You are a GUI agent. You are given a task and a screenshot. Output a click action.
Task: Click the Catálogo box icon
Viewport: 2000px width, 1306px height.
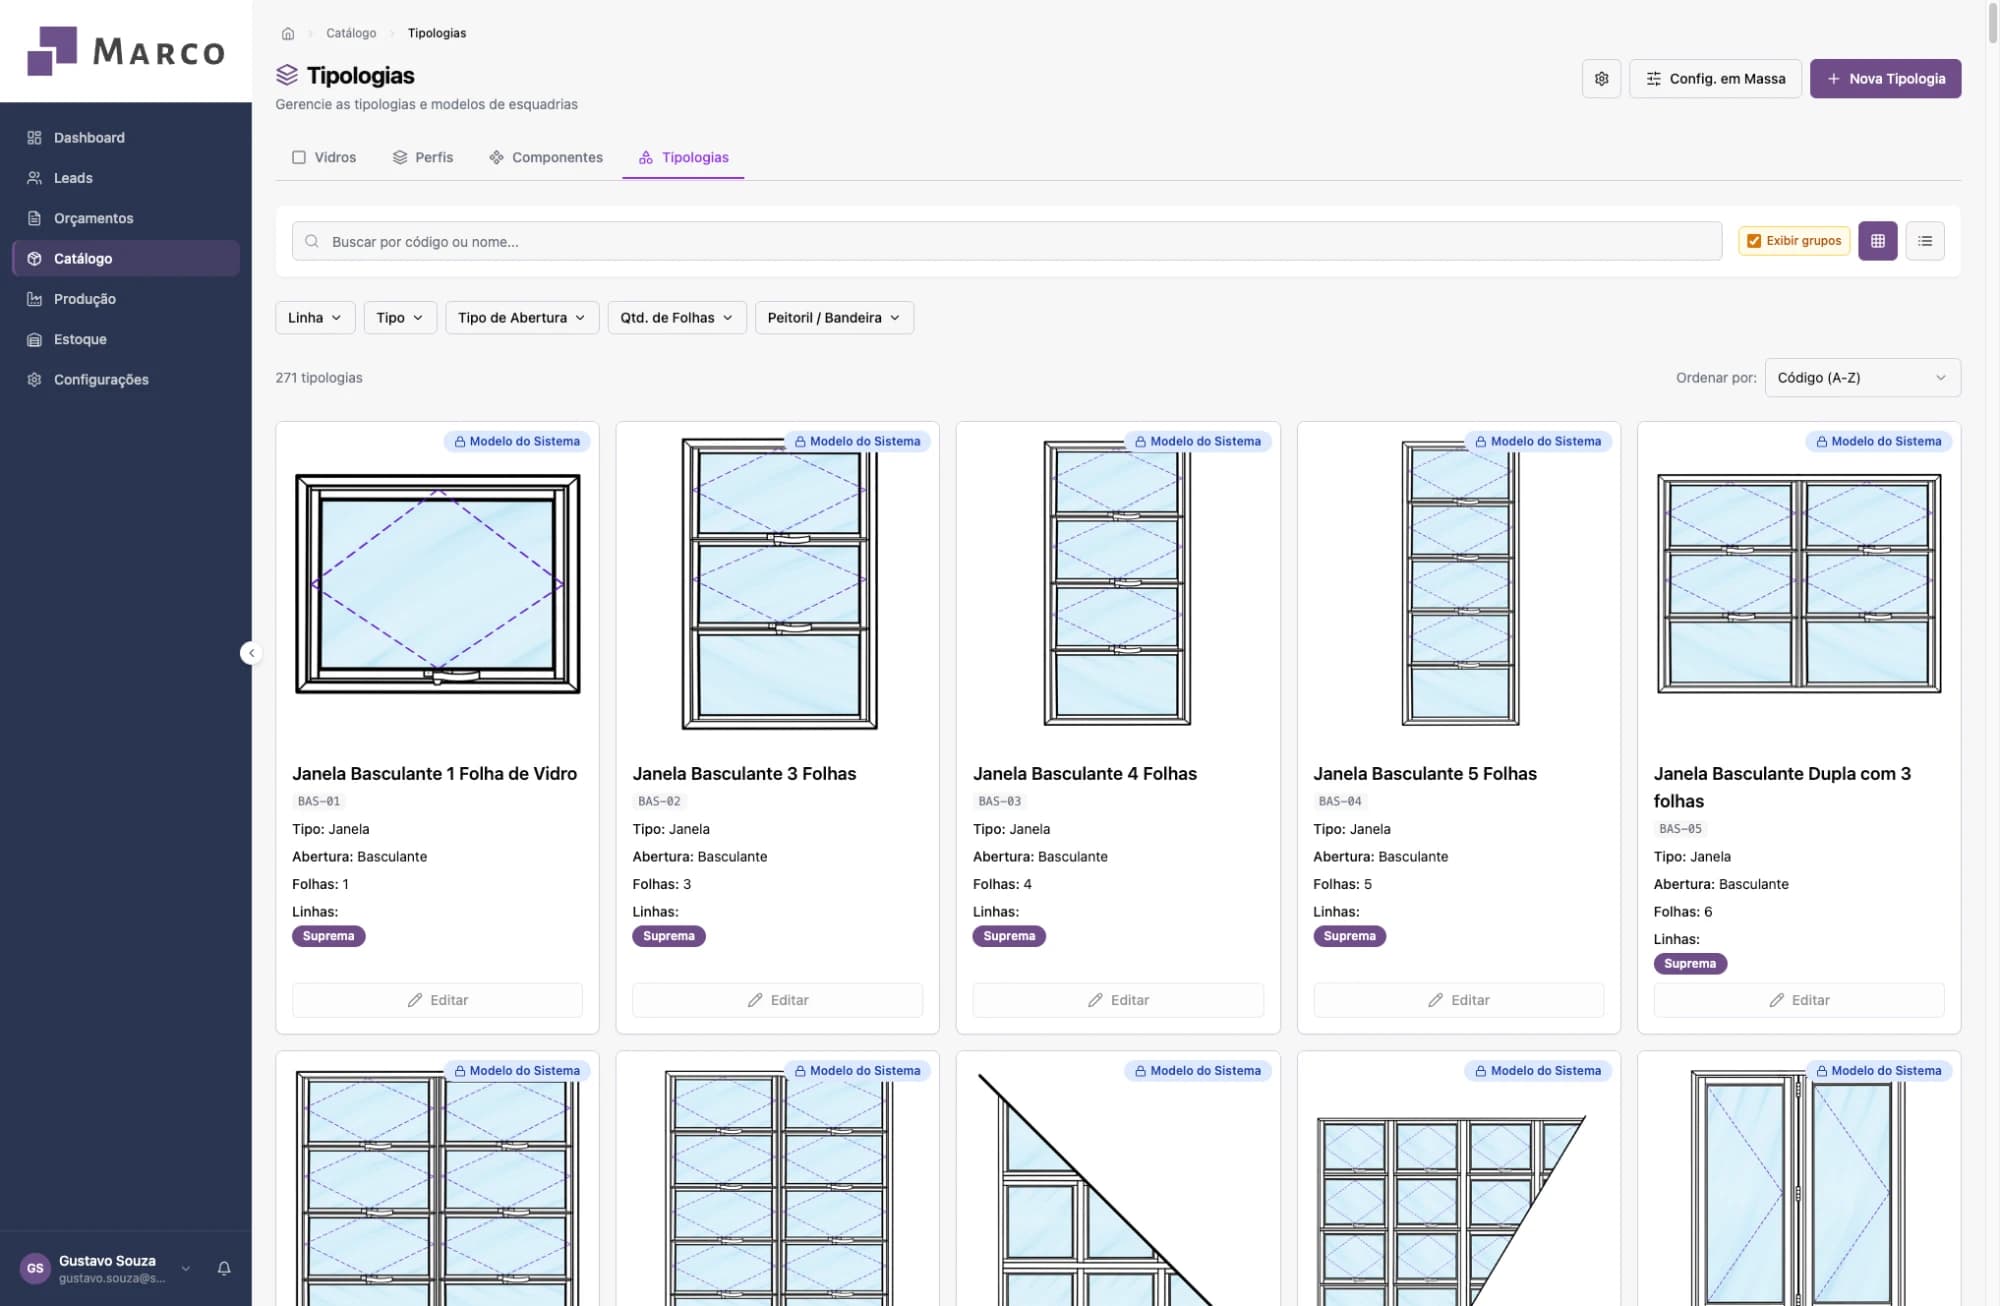(x=35, y=258)
